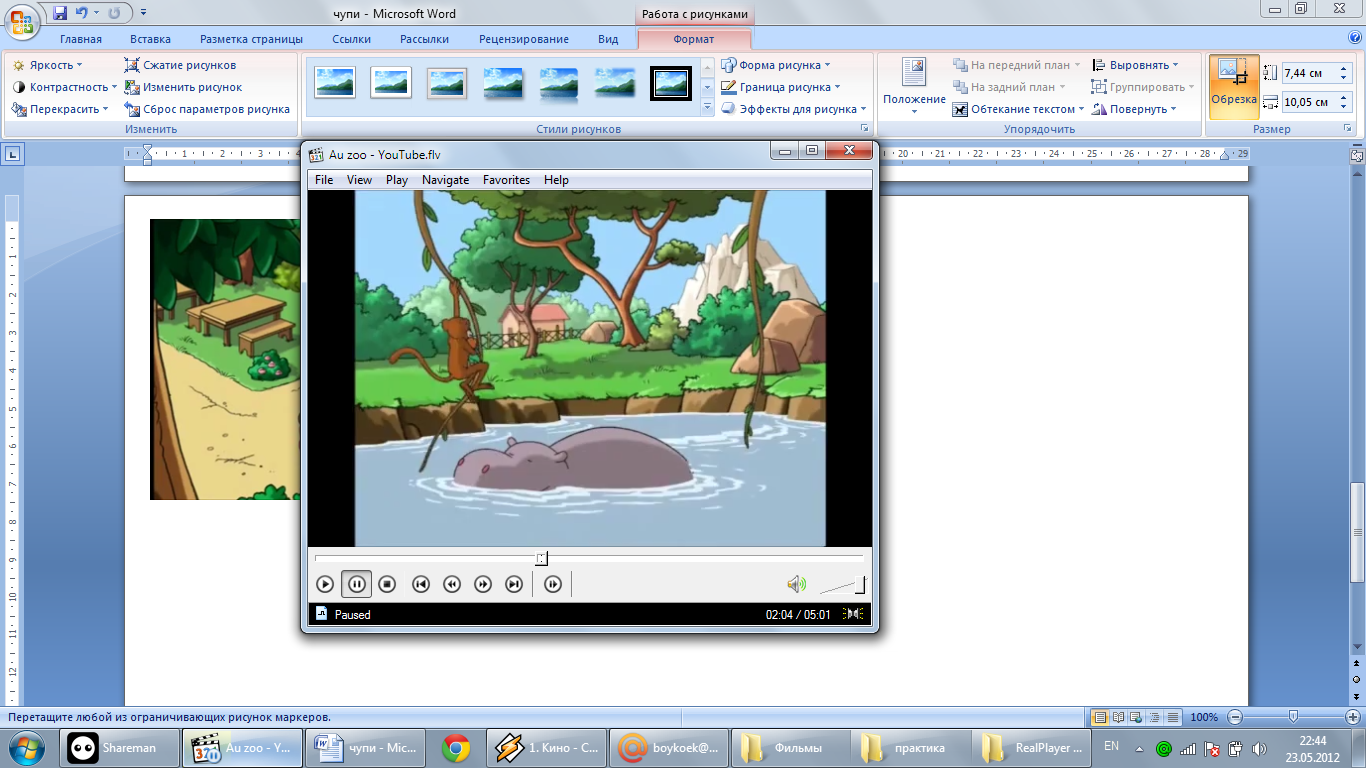The height and width of the screenshot is (768, 1366).
Task: Switch to Shareman in the taskbar
Action: click(x=118, y=747)
